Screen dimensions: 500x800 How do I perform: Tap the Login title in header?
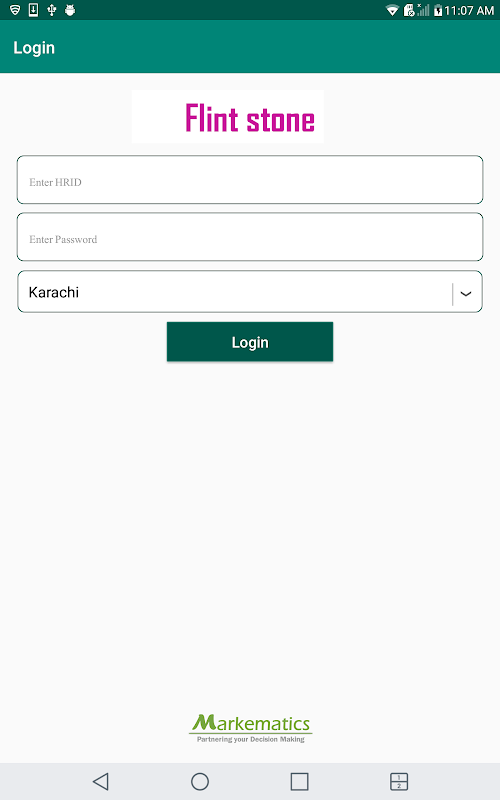coord(34,47)
